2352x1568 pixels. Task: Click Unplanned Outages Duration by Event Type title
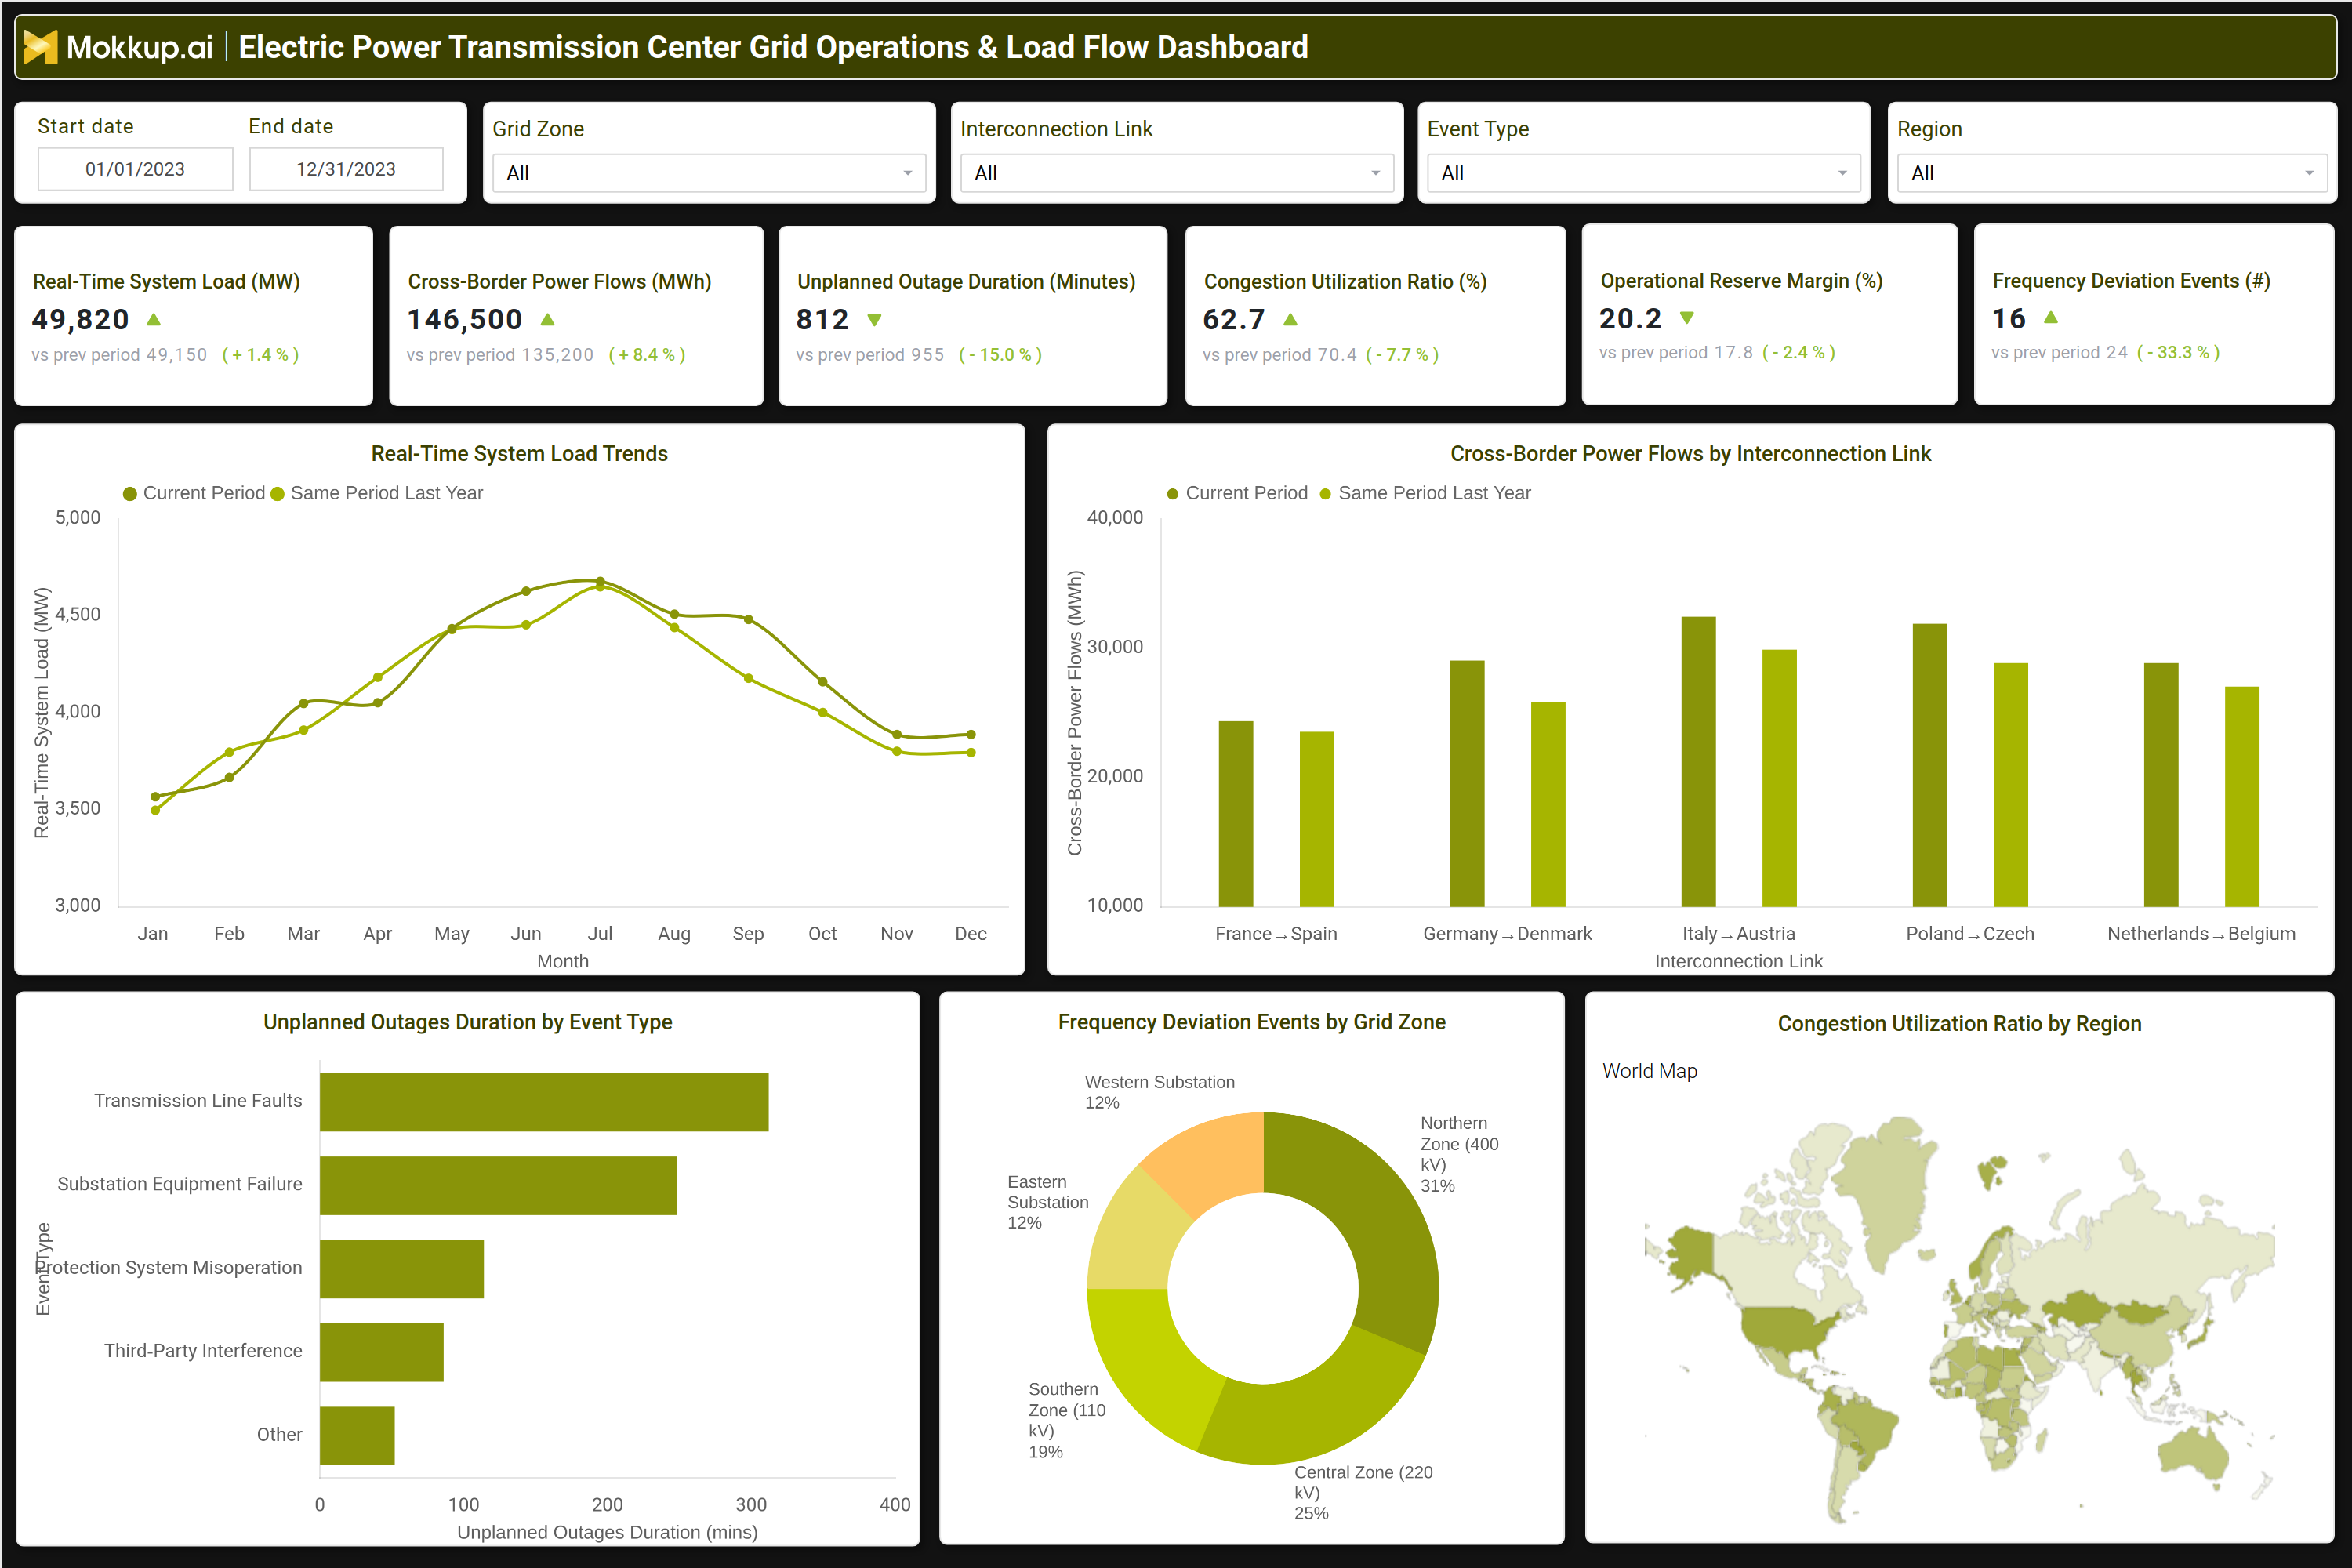468,1022
